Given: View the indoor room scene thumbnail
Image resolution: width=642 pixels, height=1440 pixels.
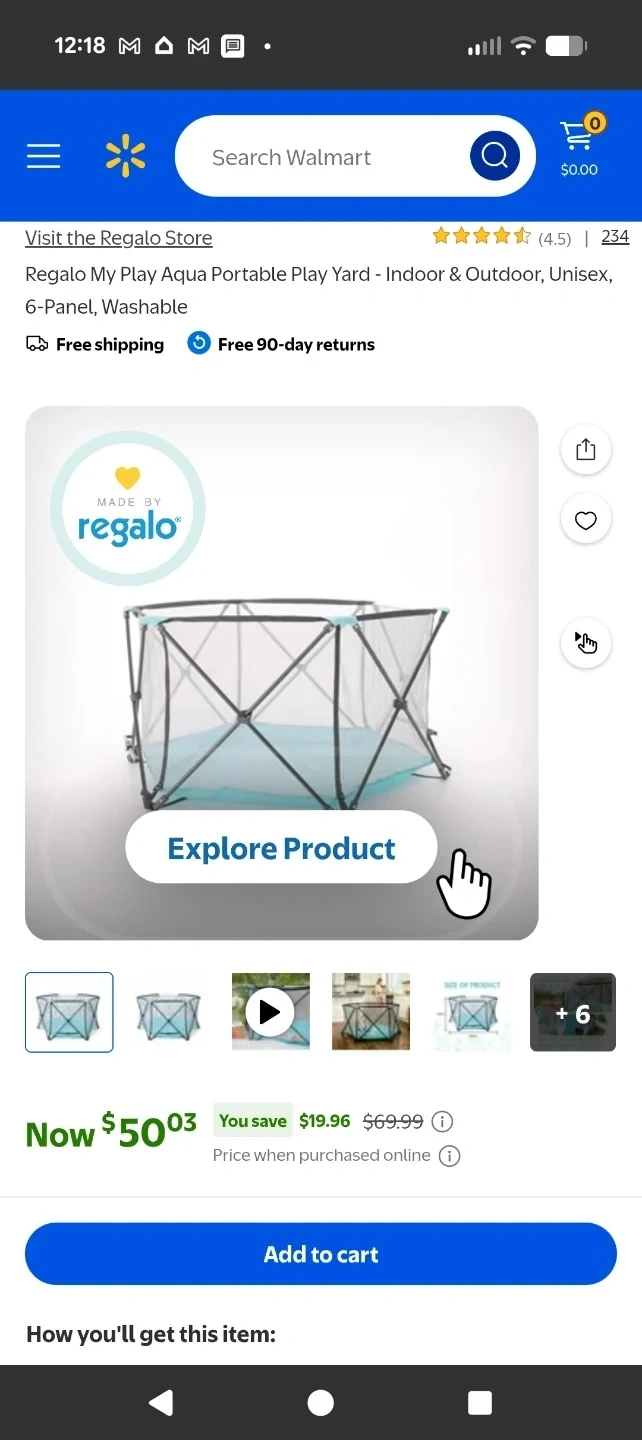Looking at the screenshot, I should pos(371,1012).
